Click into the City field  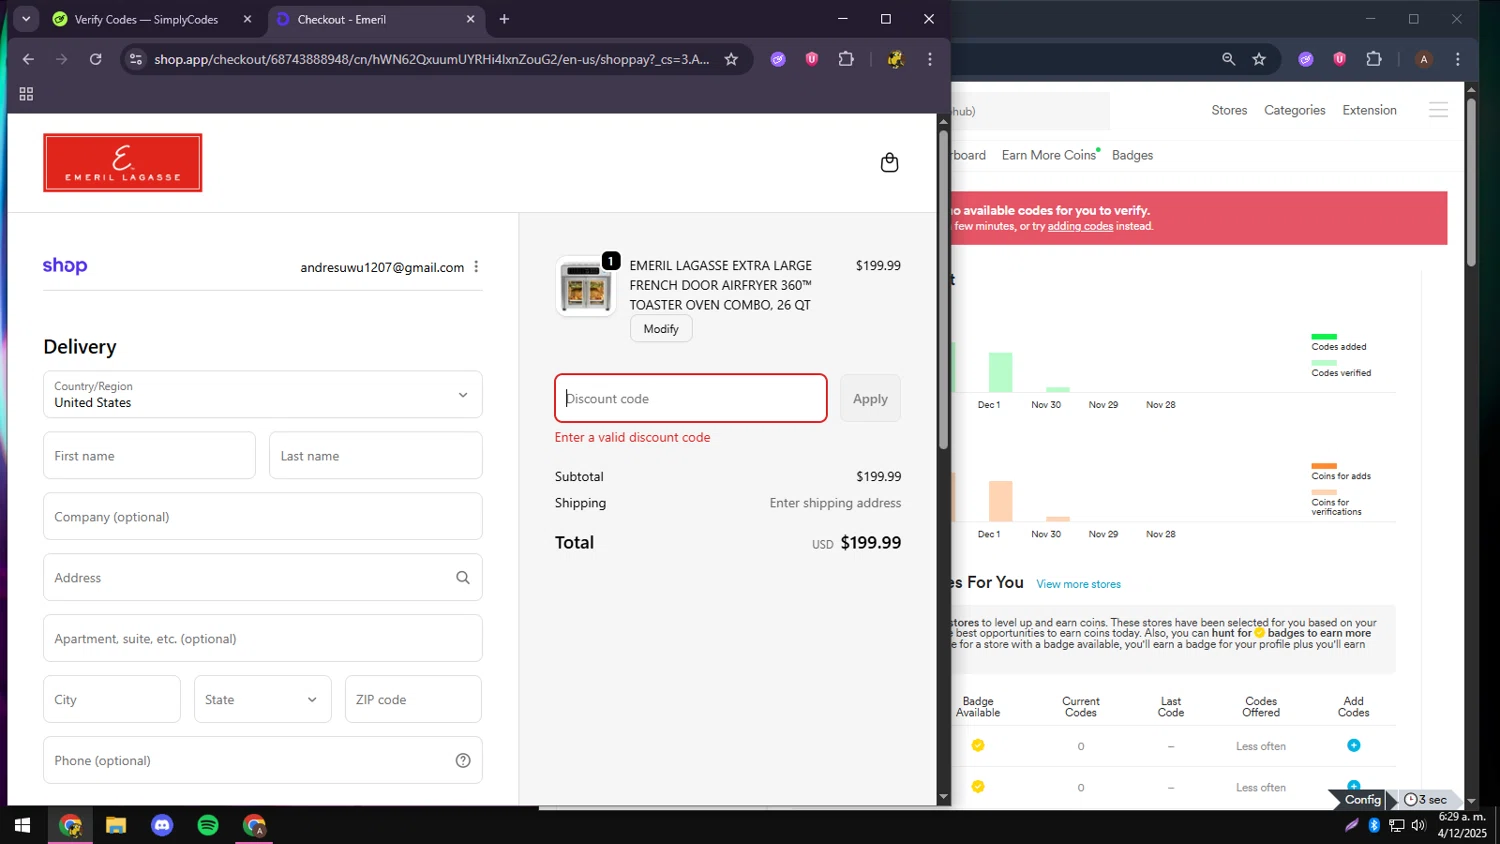click(112, 700)
